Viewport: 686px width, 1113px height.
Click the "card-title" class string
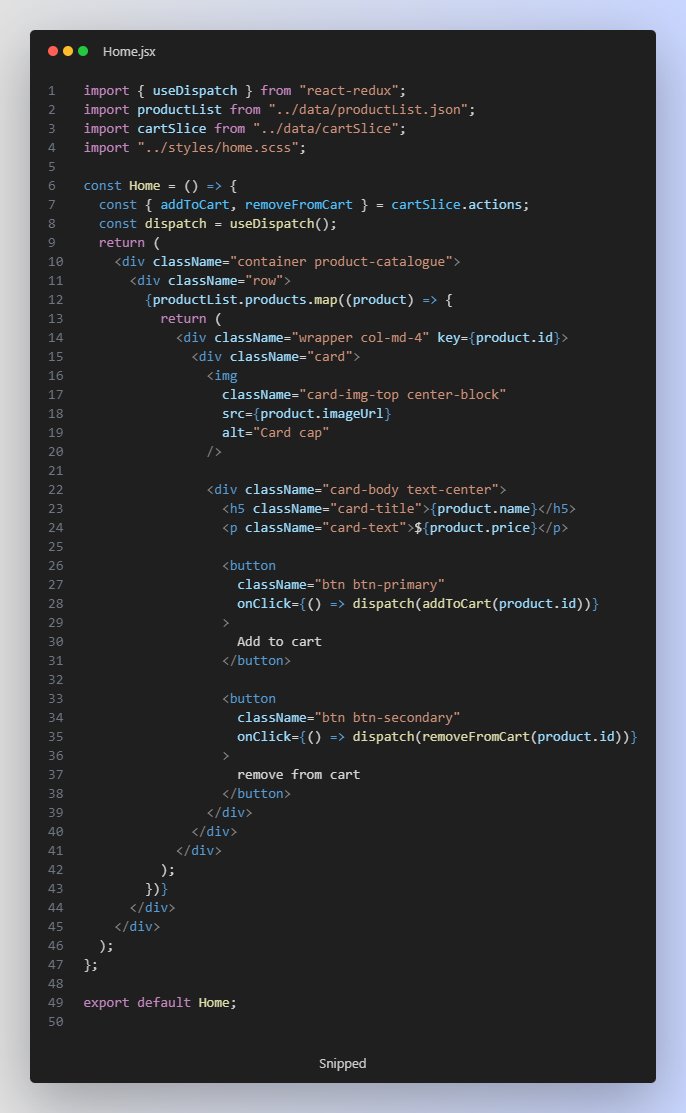pyautogui.click(x=376, y=509)
